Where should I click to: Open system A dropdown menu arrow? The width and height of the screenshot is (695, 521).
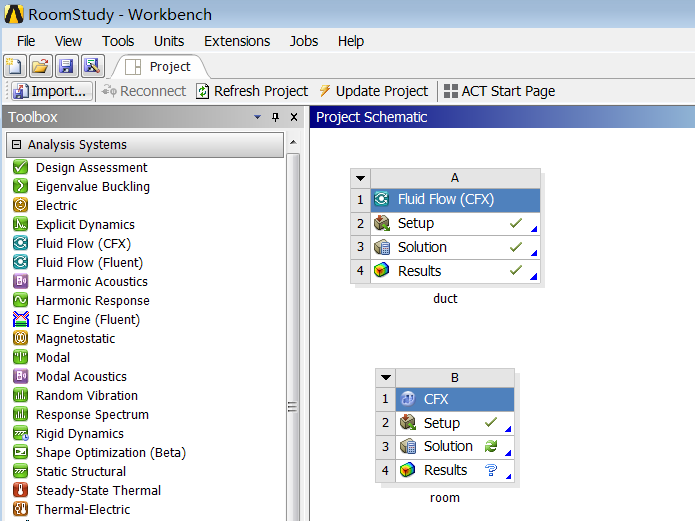(x=360, y=178)
